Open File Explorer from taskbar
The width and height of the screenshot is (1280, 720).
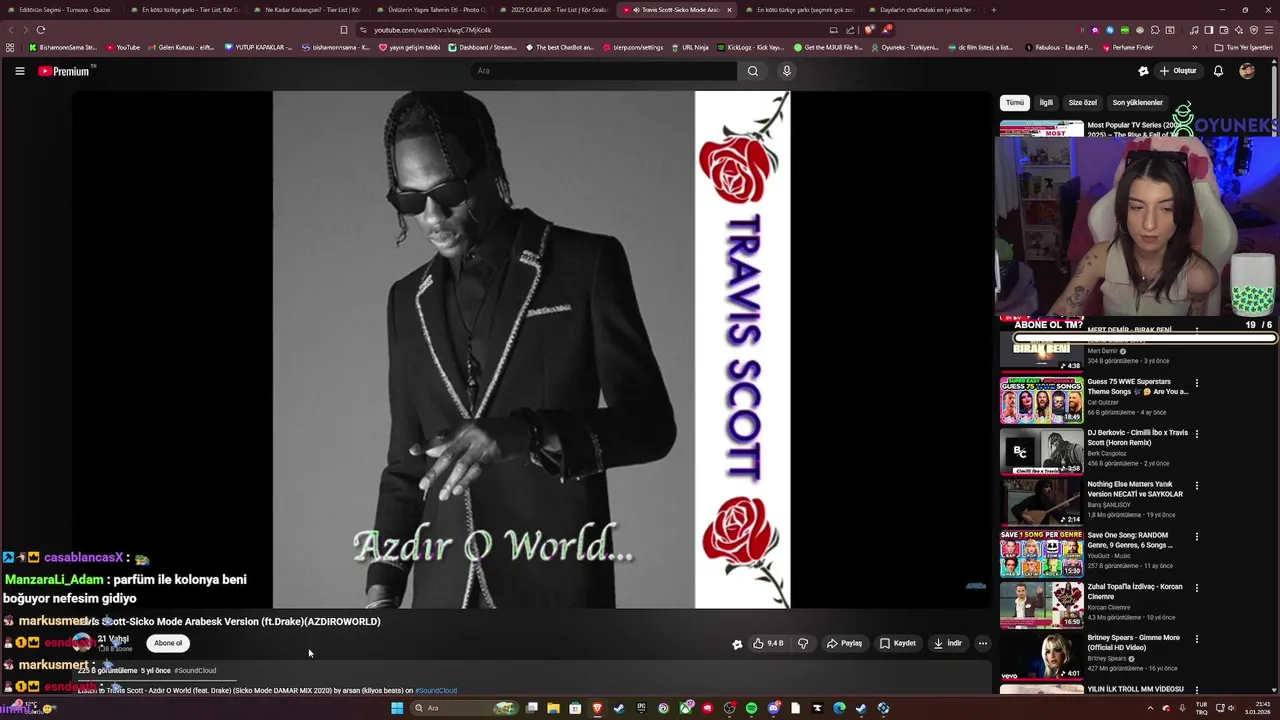553,708
